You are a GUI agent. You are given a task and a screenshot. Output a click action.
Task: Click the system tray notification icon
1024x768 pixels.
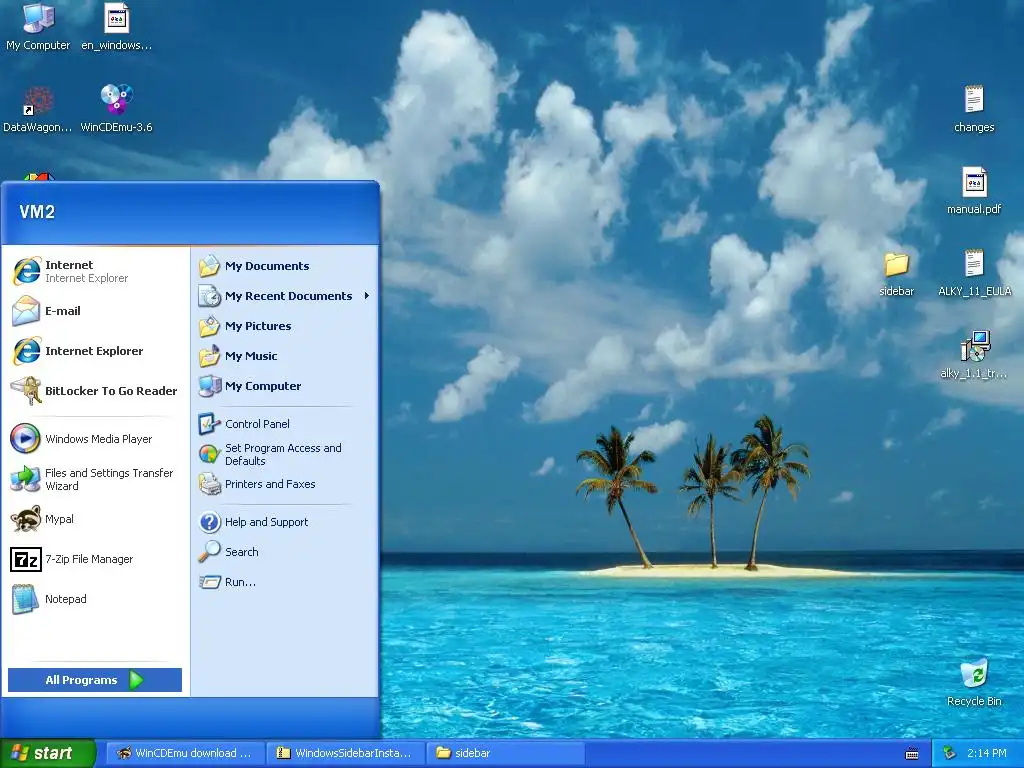pyautogui.click(x=949, y=754)
